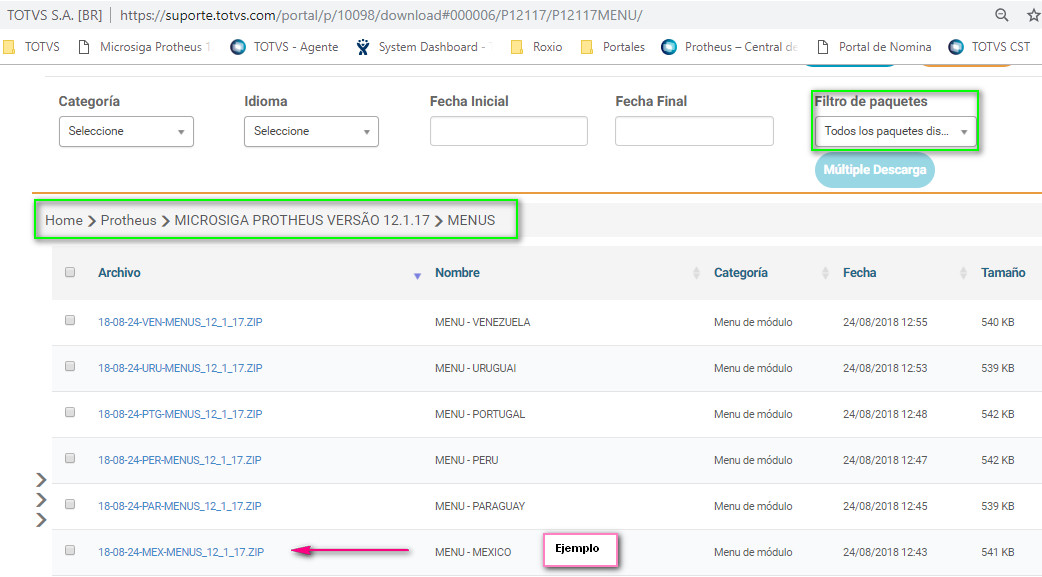The image size is (1042, 577).
Task: Sort by the Fecha column header
Action: 859,273
